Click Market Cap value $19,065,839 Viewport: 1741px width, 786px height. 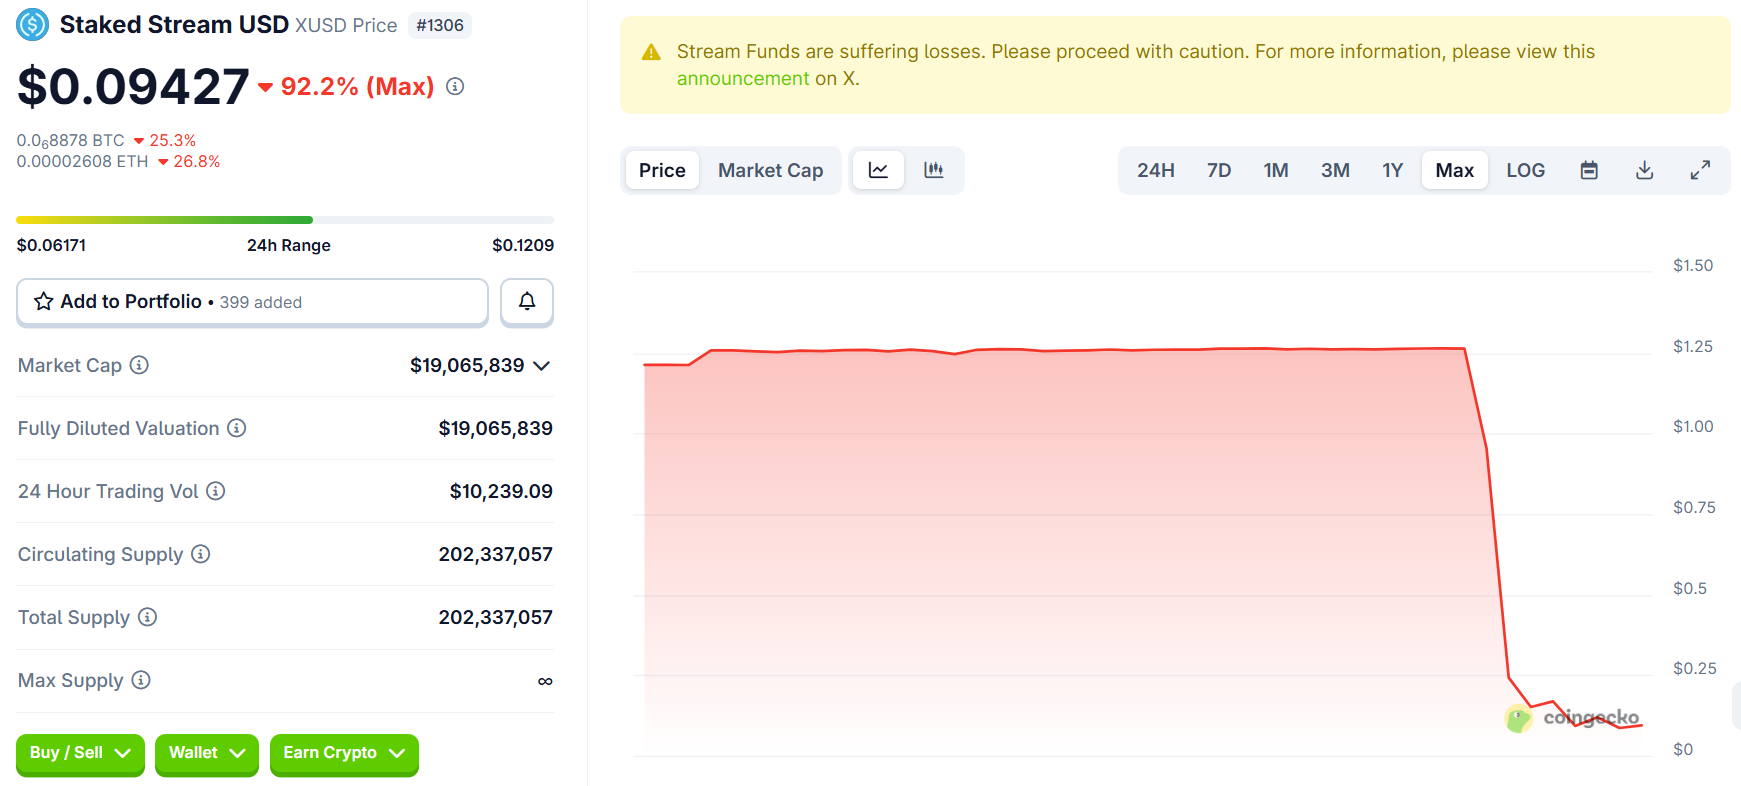tap(467, 365)
